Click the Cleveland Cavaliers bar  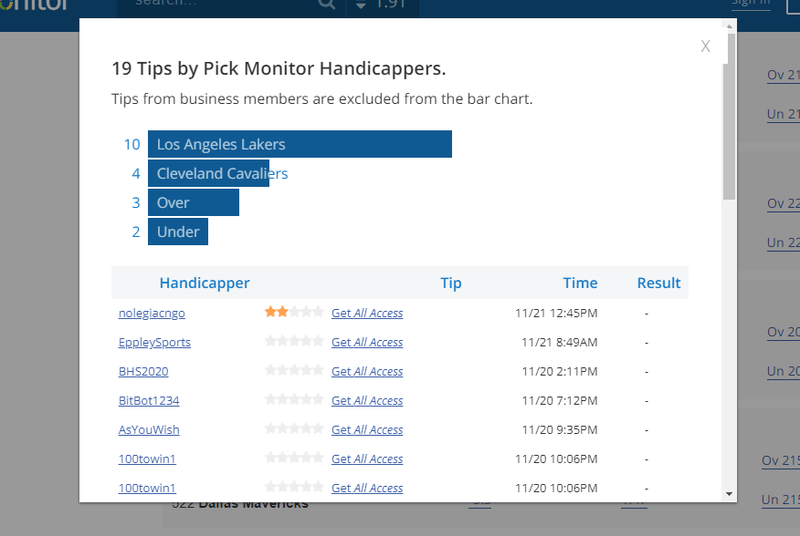coord(209,173)
